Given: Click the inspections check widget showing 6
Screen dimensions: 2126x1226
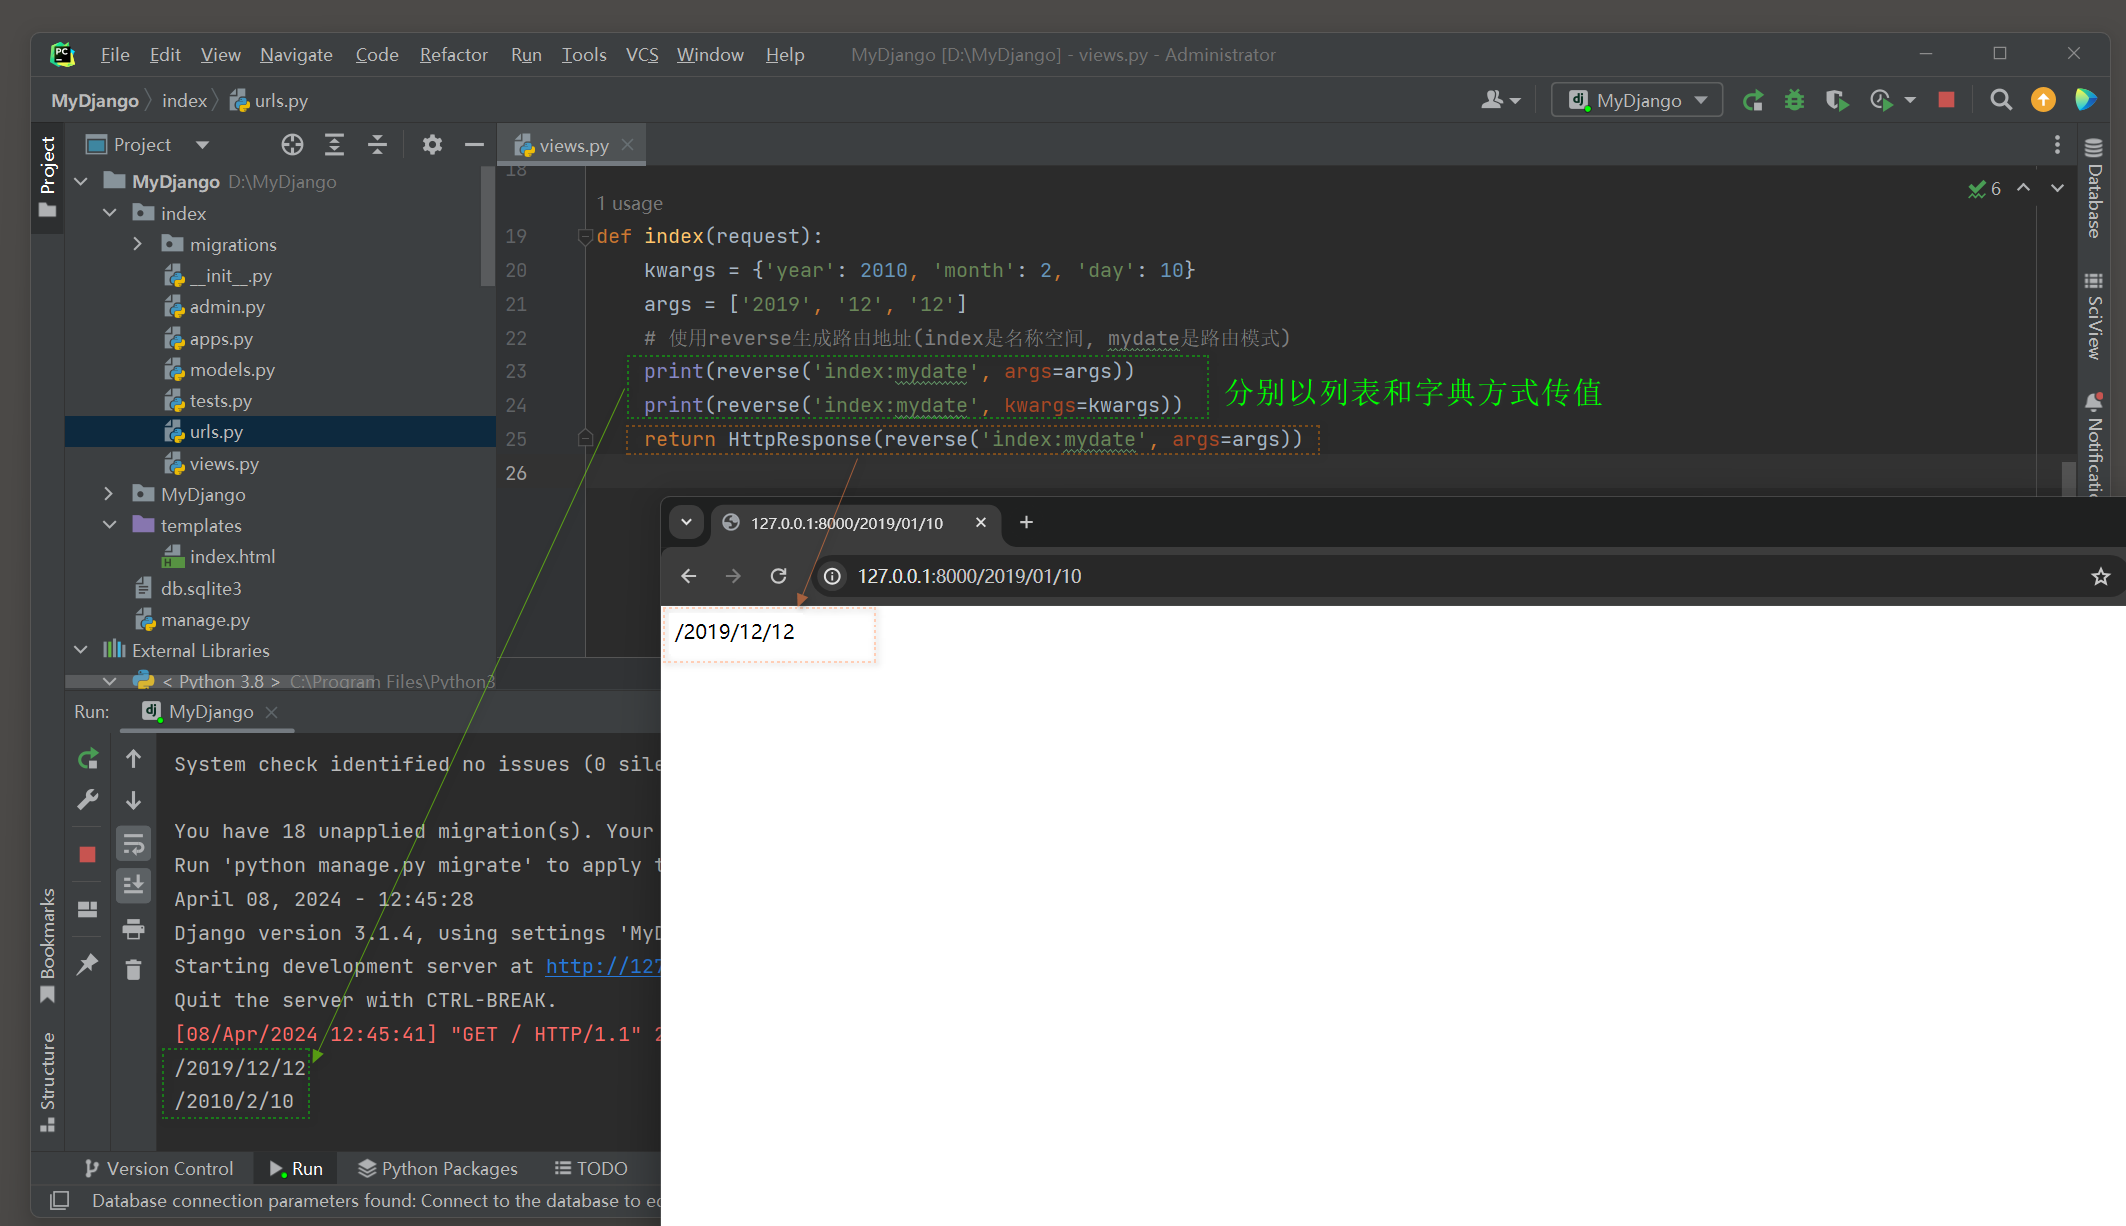Looking at the screenshot, I should [1984, 188].
